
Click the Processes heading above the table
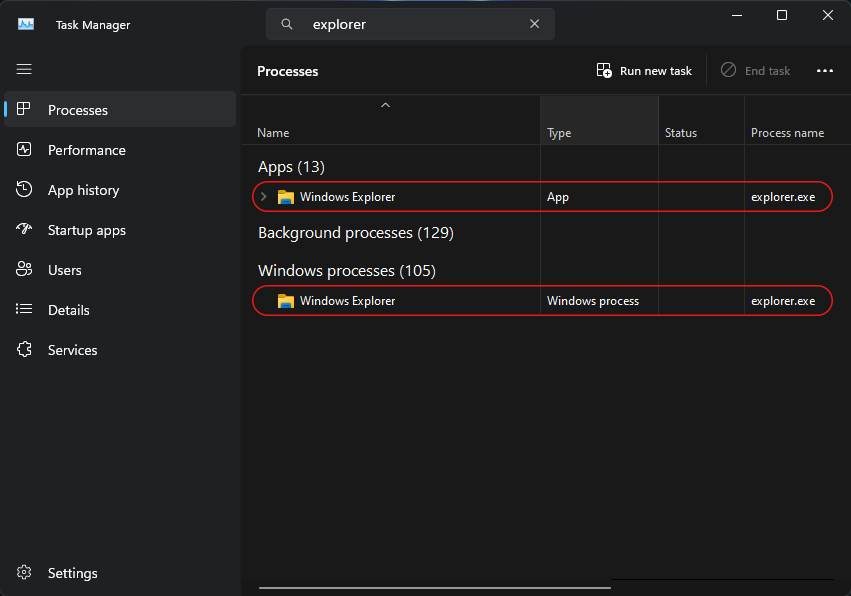[288, 71]
